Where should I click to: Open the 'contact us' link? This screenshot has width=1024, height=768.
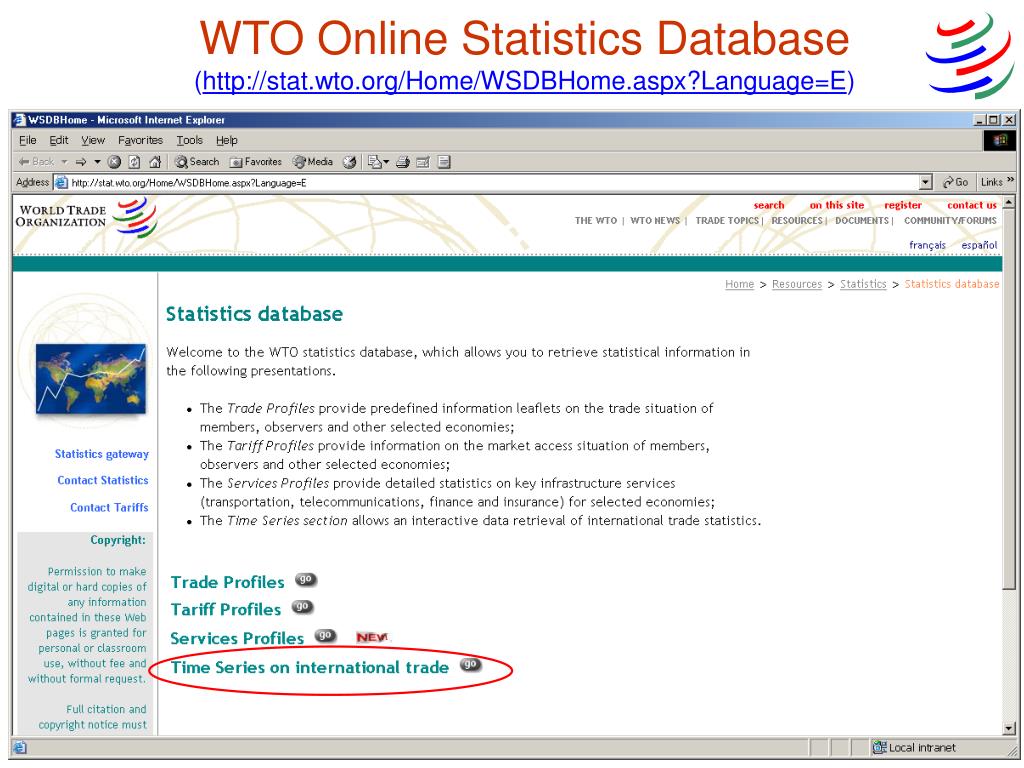(972, 205)
